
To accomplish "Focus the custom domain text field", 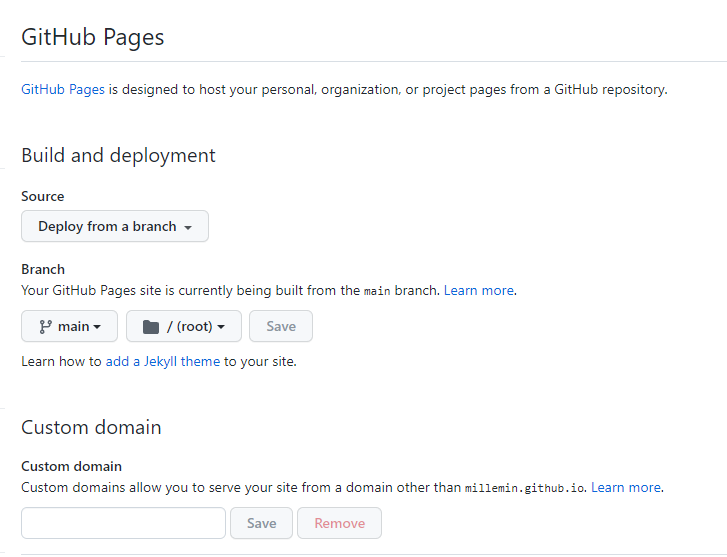I will 123,523.
